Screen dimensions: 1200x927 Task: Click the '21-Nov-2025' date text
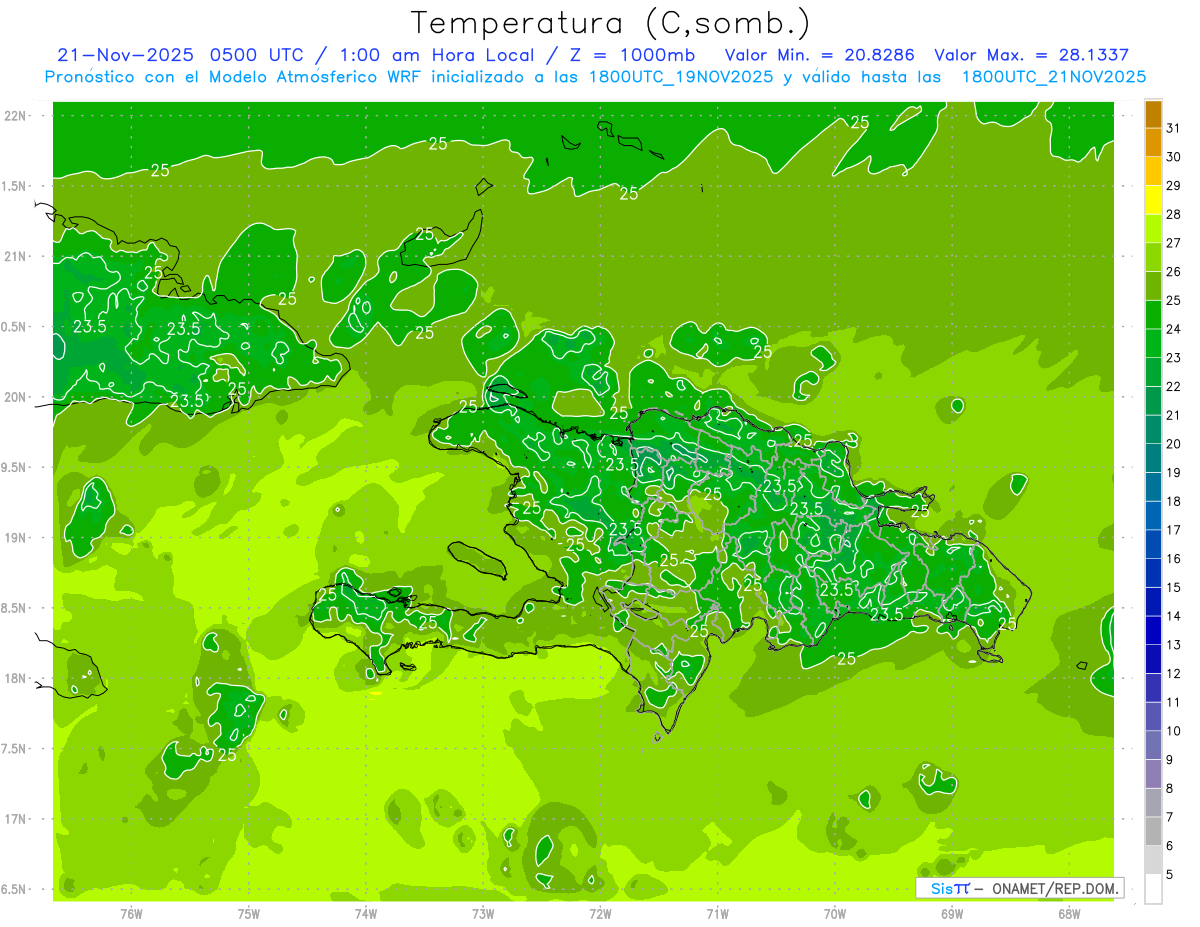126,55
